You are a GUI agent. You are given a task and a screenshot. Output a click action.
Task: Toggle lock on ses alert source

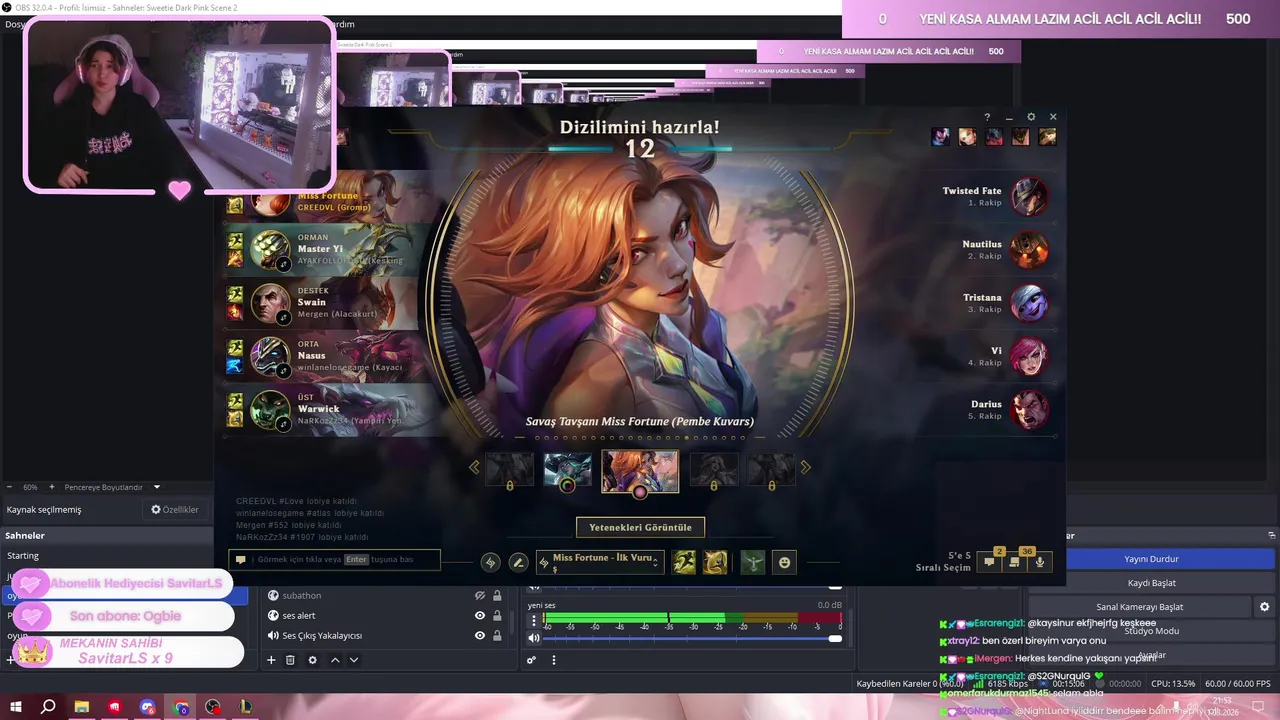pyautogui.click(x=497, y=616)
